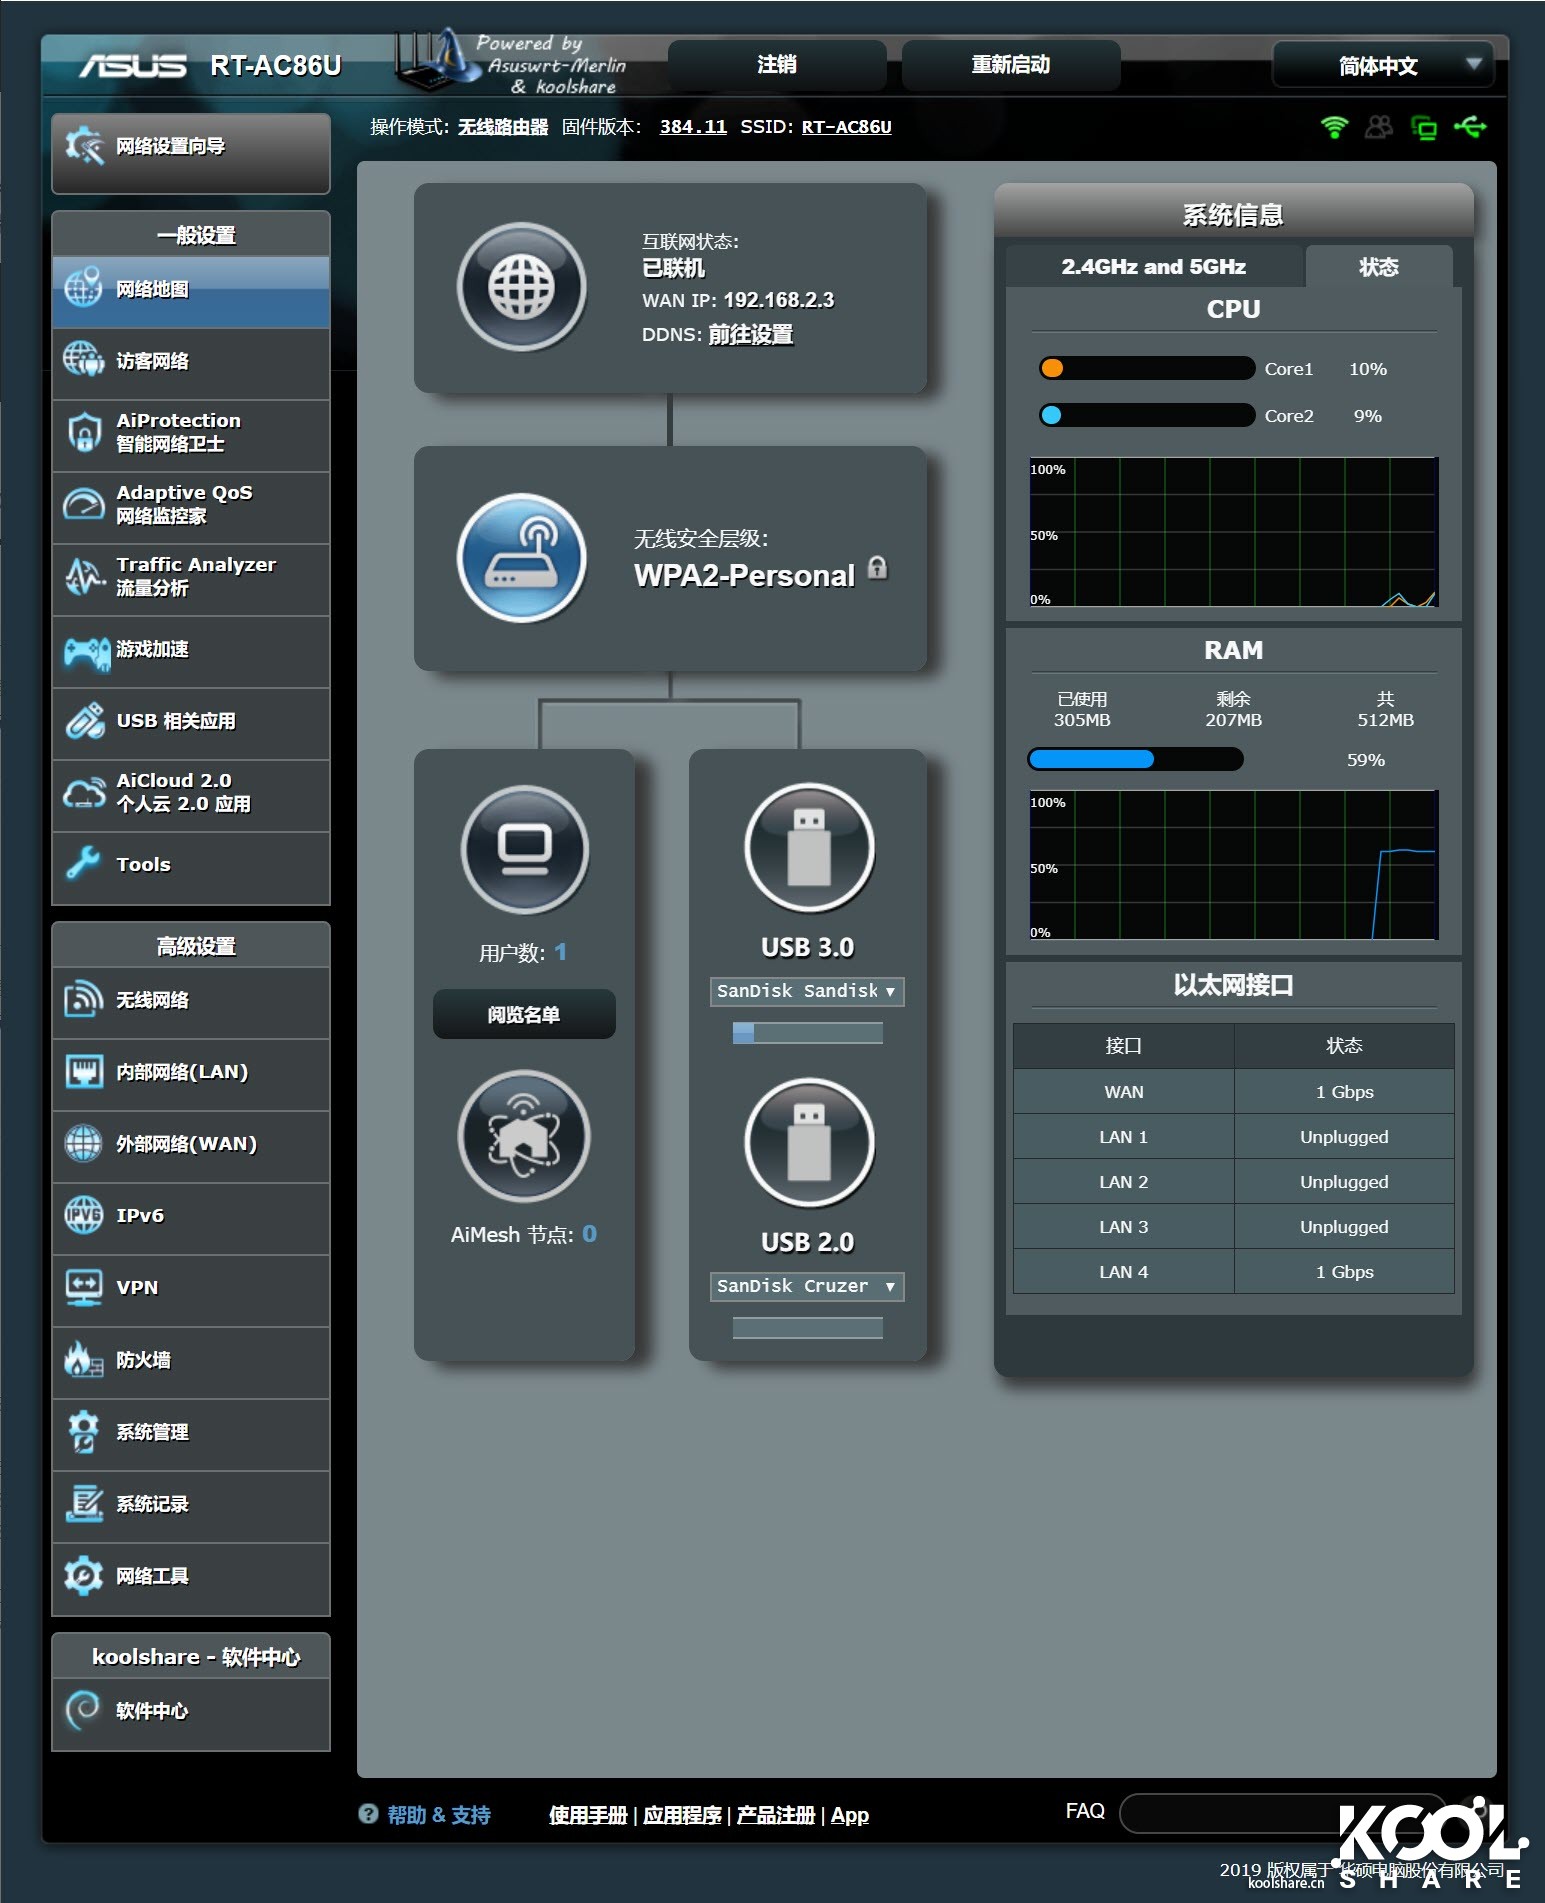Open game boost (游戏加速) page
Image resolution: width=1545 pixels, height=1903 pixels.
(191, 650)
